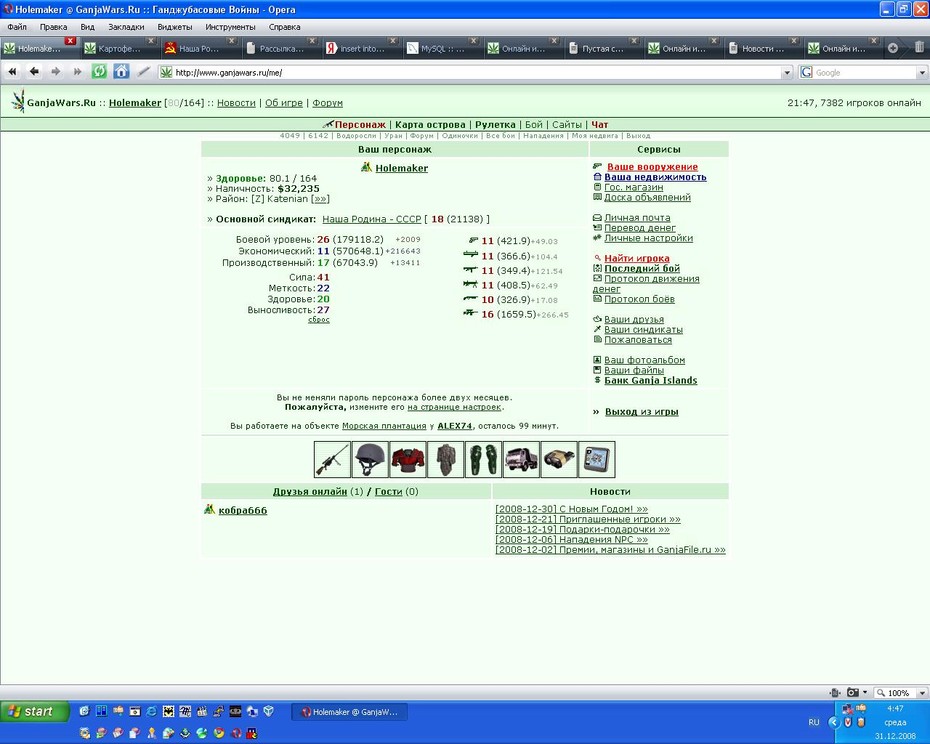Open the Инструменты menu

pos(230,27)
